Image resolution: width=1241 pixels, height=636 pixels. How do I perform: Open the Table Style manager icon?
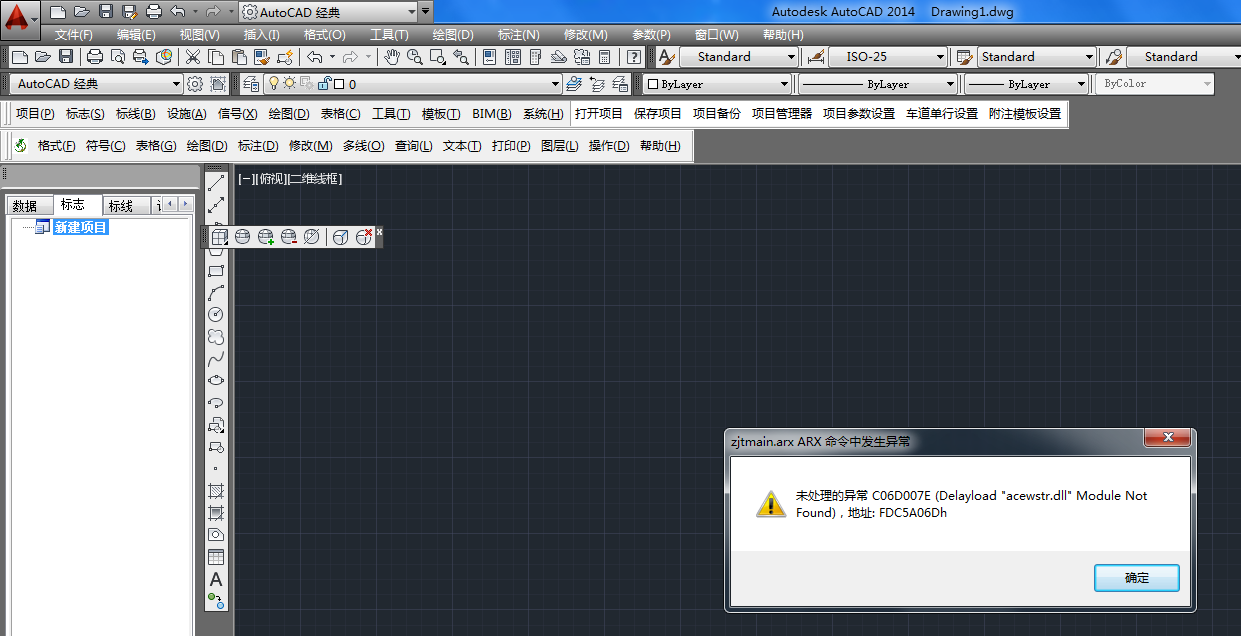pos(965,57)
